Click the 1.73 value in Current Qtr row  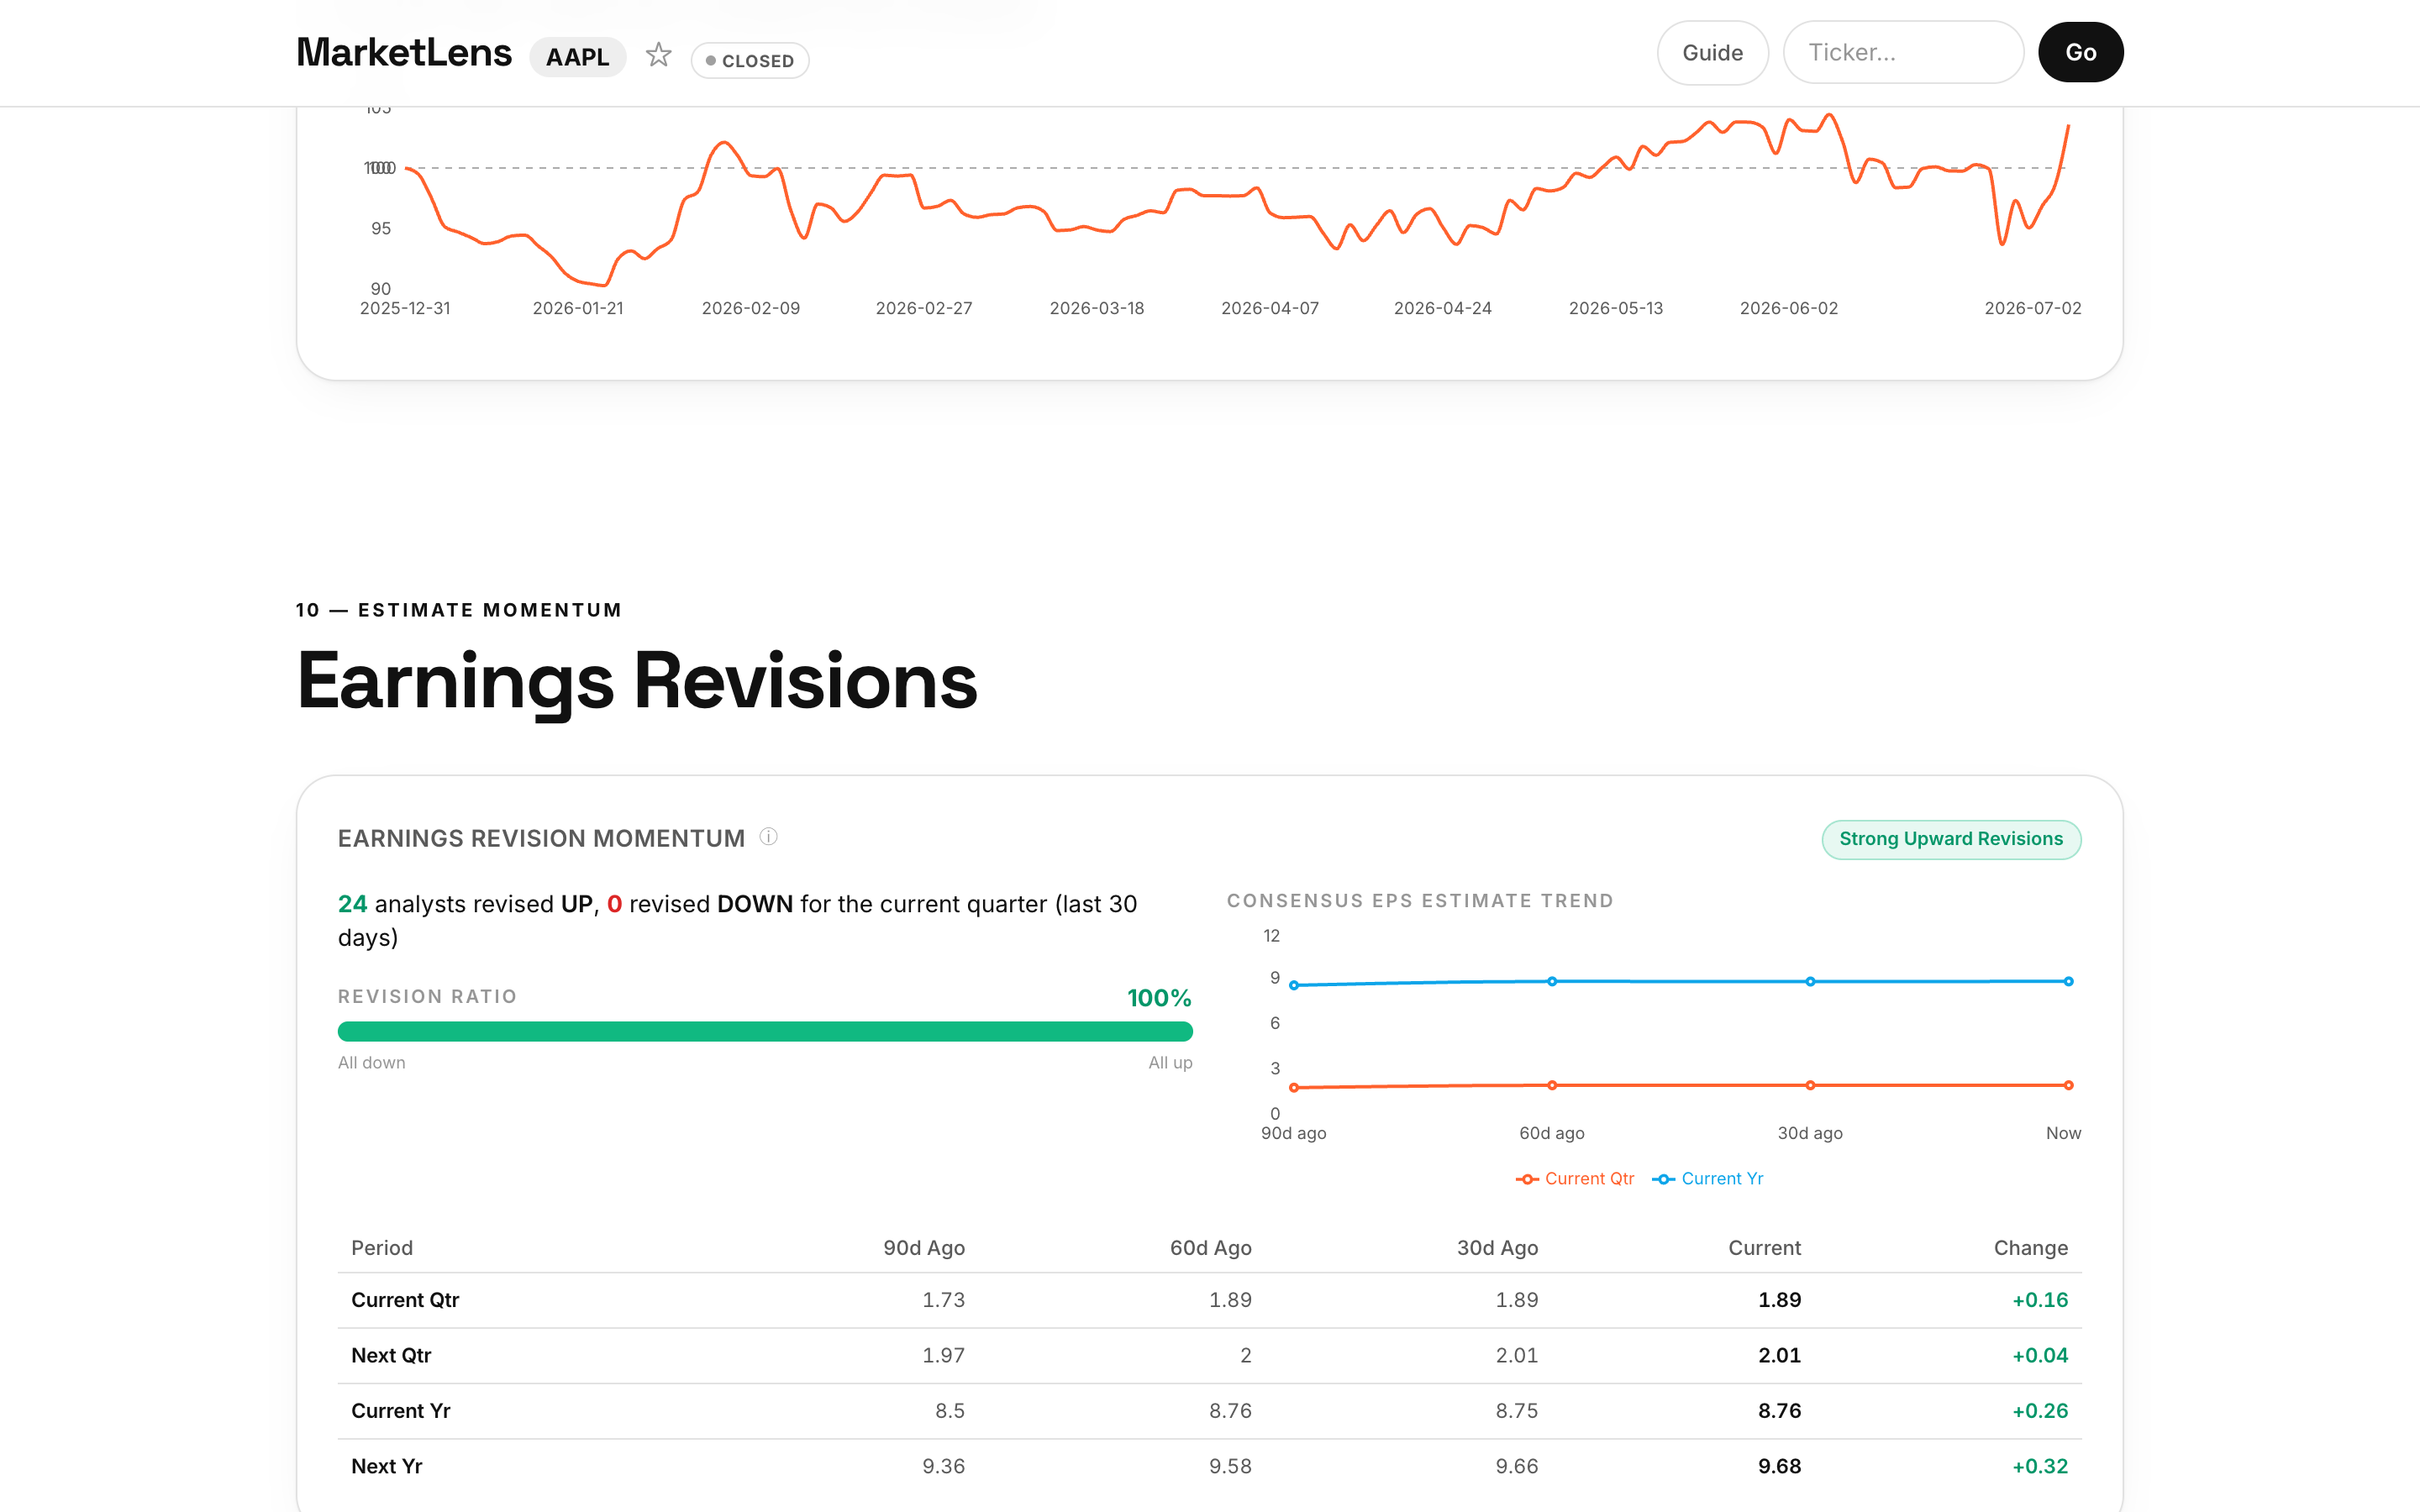[943, 1300]
